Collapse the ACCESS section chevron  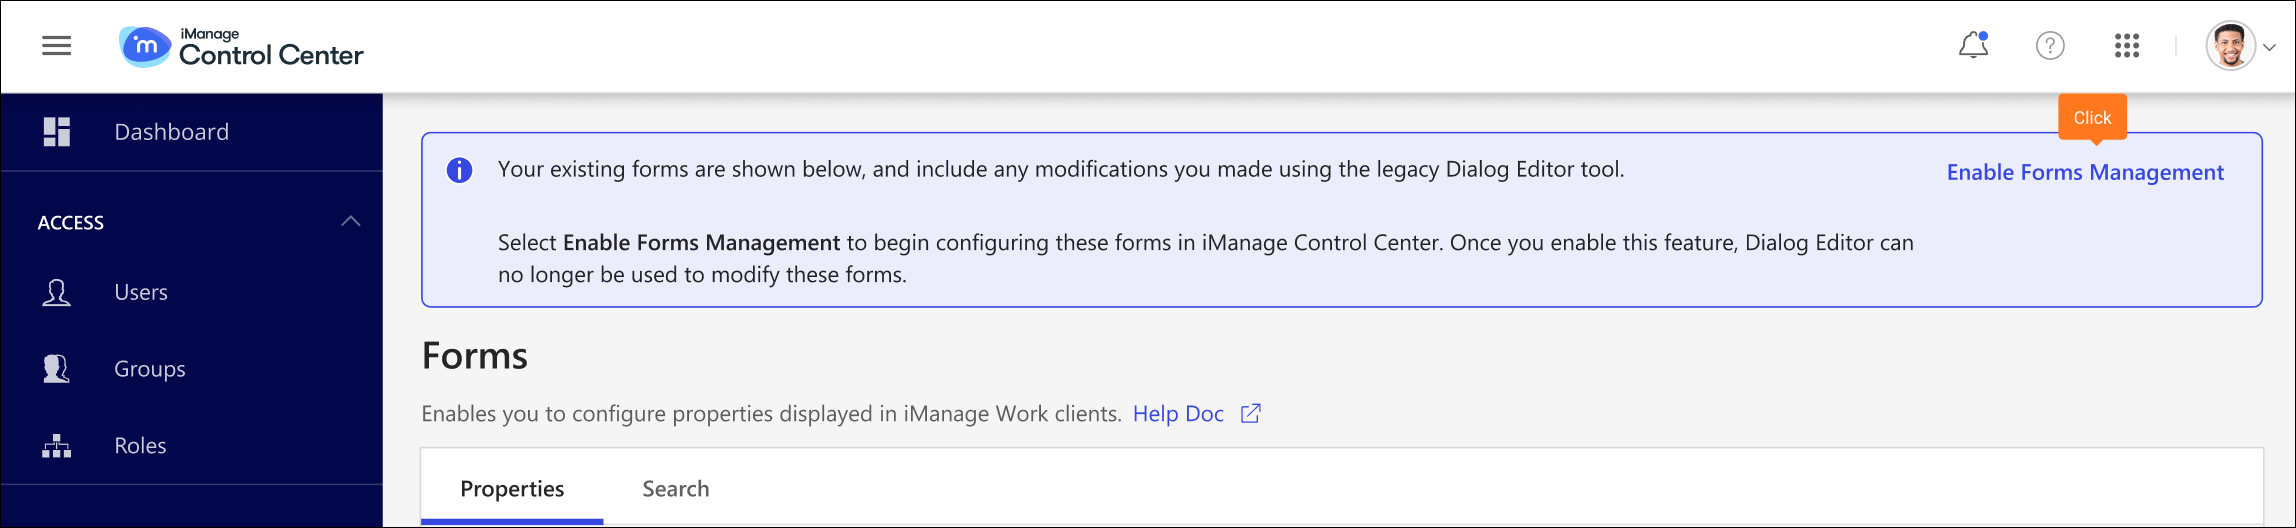tap(350, 222)
